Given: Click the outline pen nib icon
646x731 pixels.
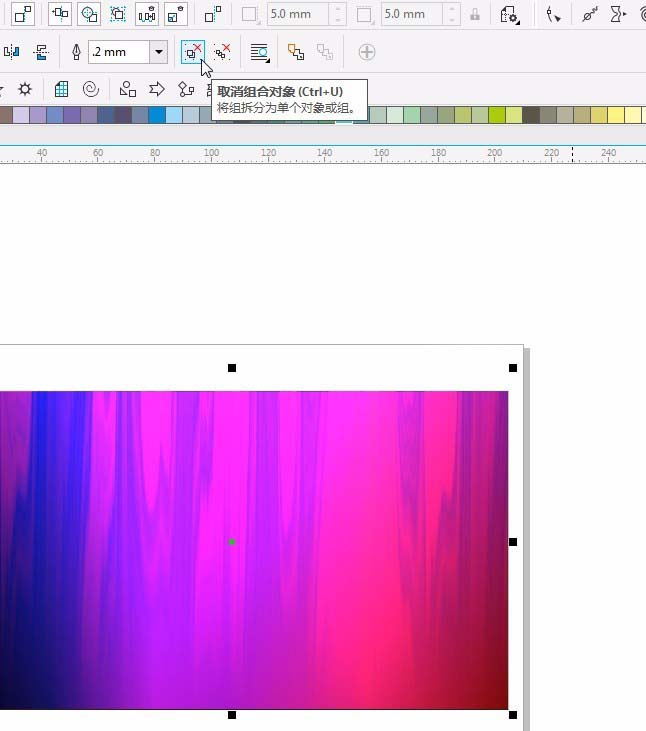Looking at the screenshot, I should point(76,52).
